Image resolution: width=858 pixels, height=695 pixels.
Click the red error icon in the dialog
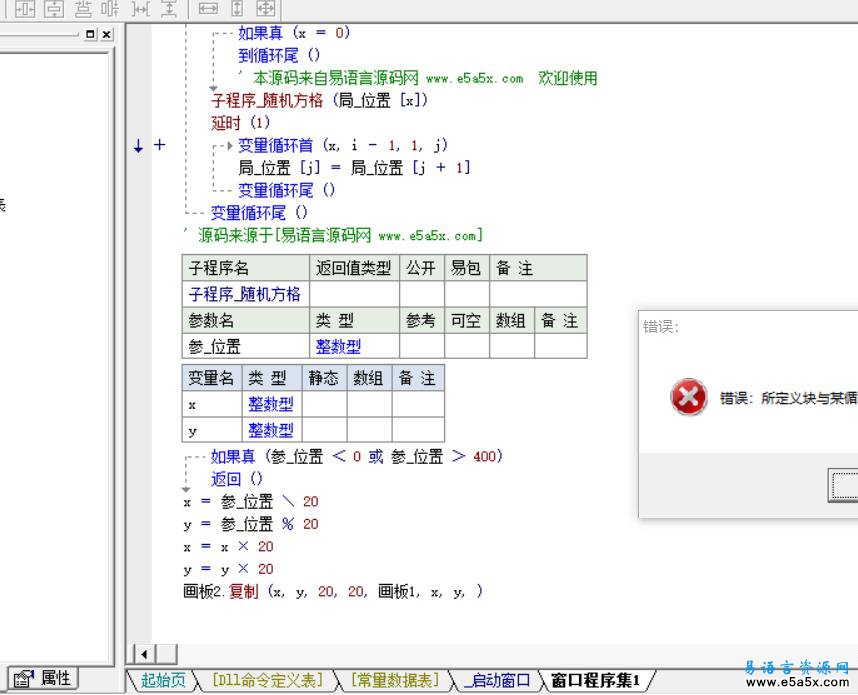688,397
